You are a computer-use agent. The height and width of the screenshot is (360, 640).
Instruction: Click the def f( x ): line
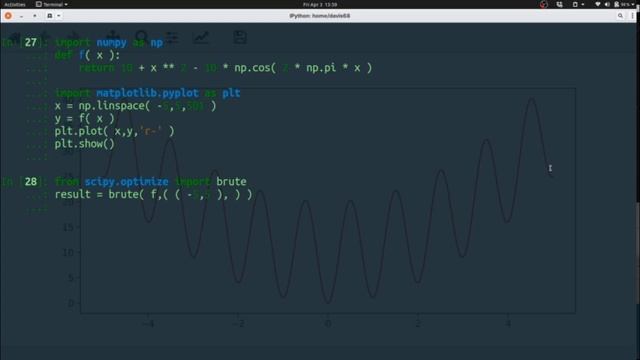tap(87, 55)
